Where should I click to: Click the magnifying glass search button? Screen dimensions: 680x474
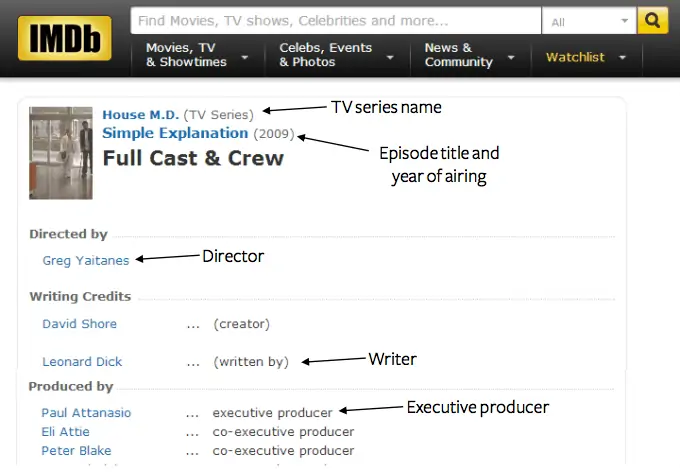653,20
